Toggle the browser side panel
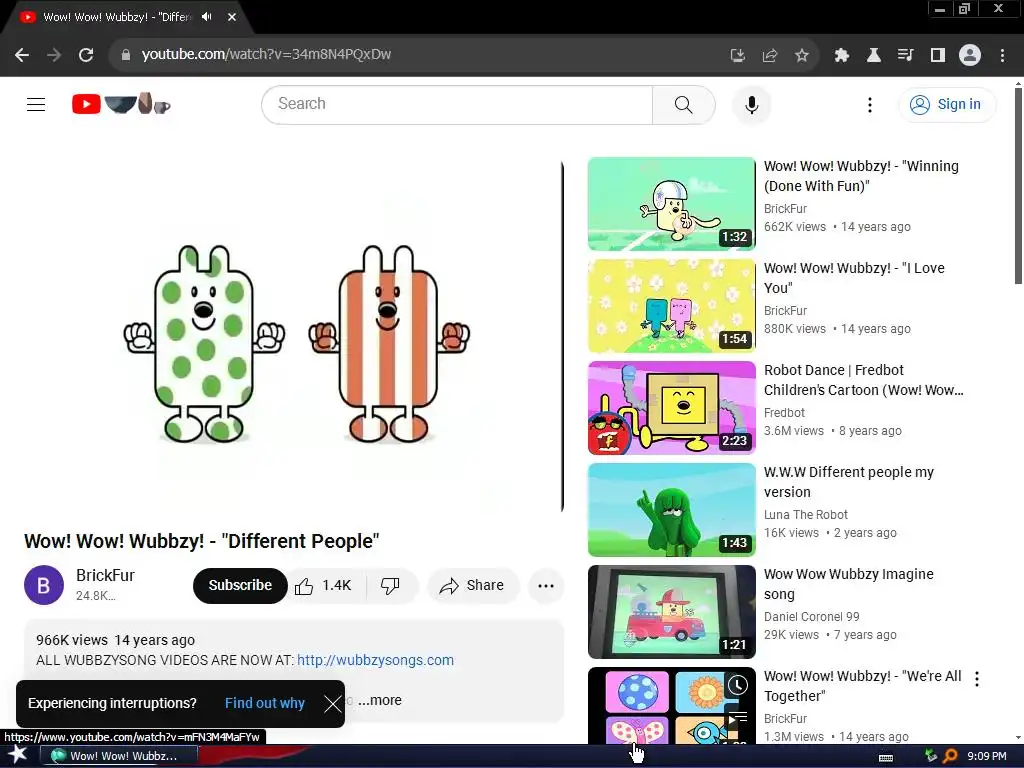The width and height of the screenshot is (1024, 768). pyautogui.click(x=938, y=56)
